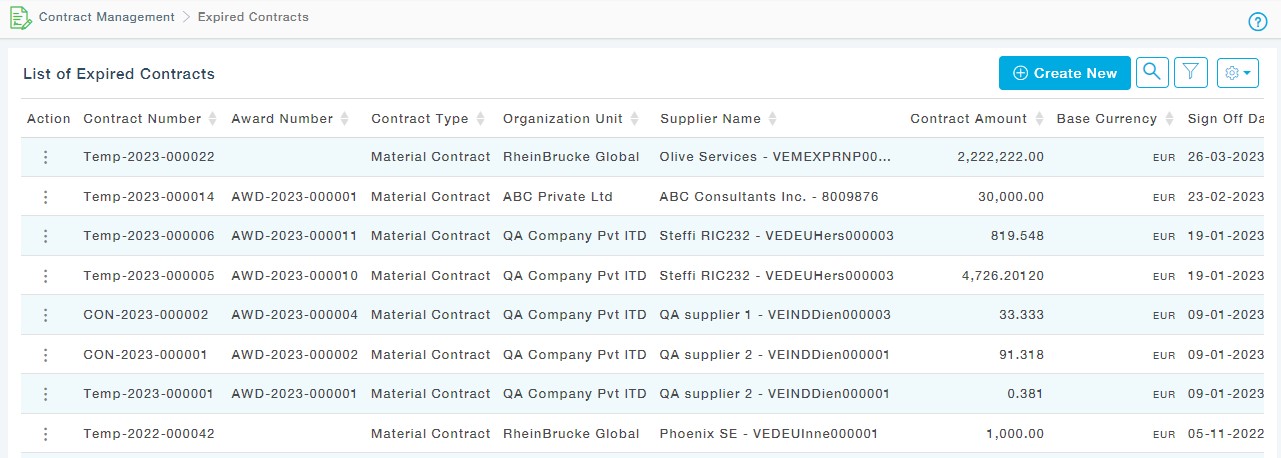This screenshot has height=458, width=1281.
Task: Open action menu for Temp-2023-000014
Action: (x=45, y=197)
